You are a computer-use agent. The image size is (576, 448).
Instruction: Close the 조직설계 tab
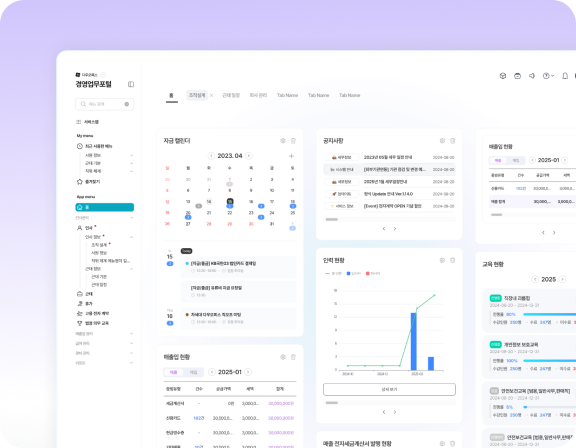click(211, 95)
